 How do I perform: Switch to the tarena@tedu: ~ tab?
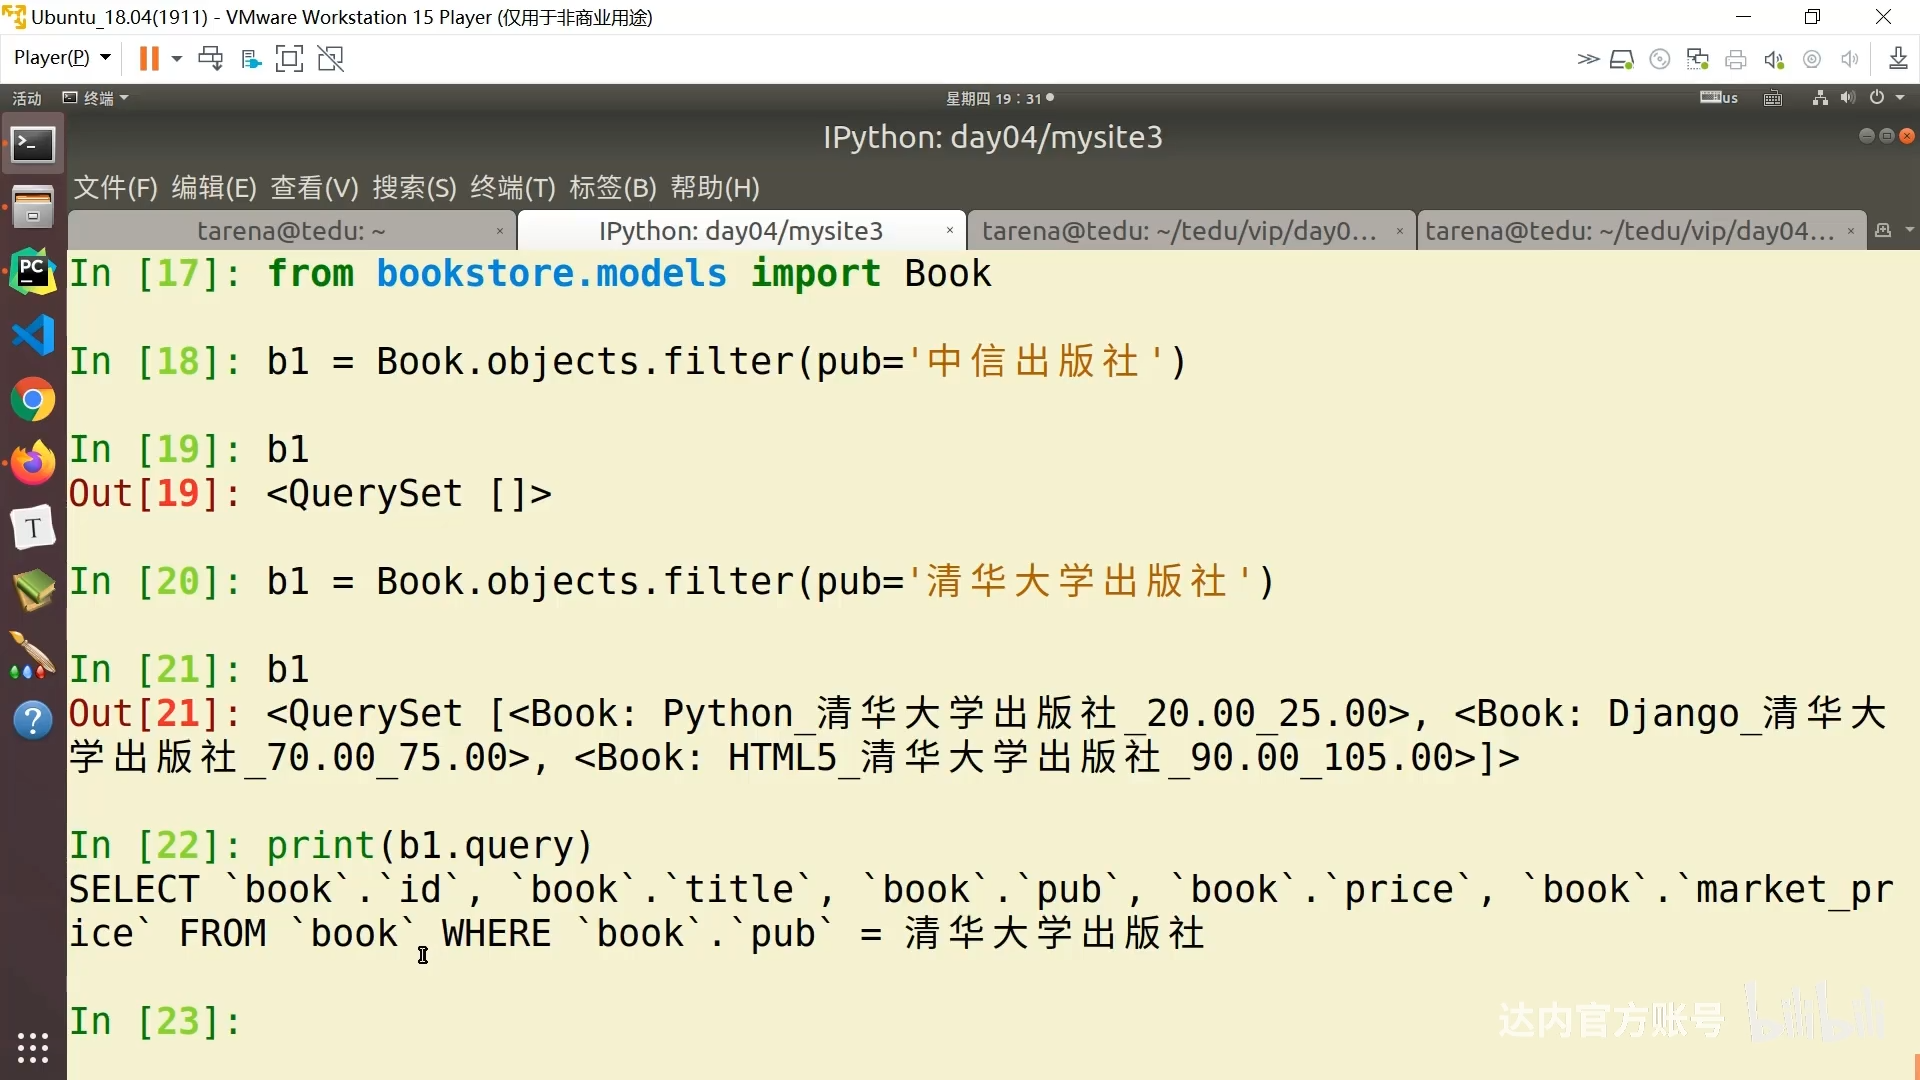[291, 231]
